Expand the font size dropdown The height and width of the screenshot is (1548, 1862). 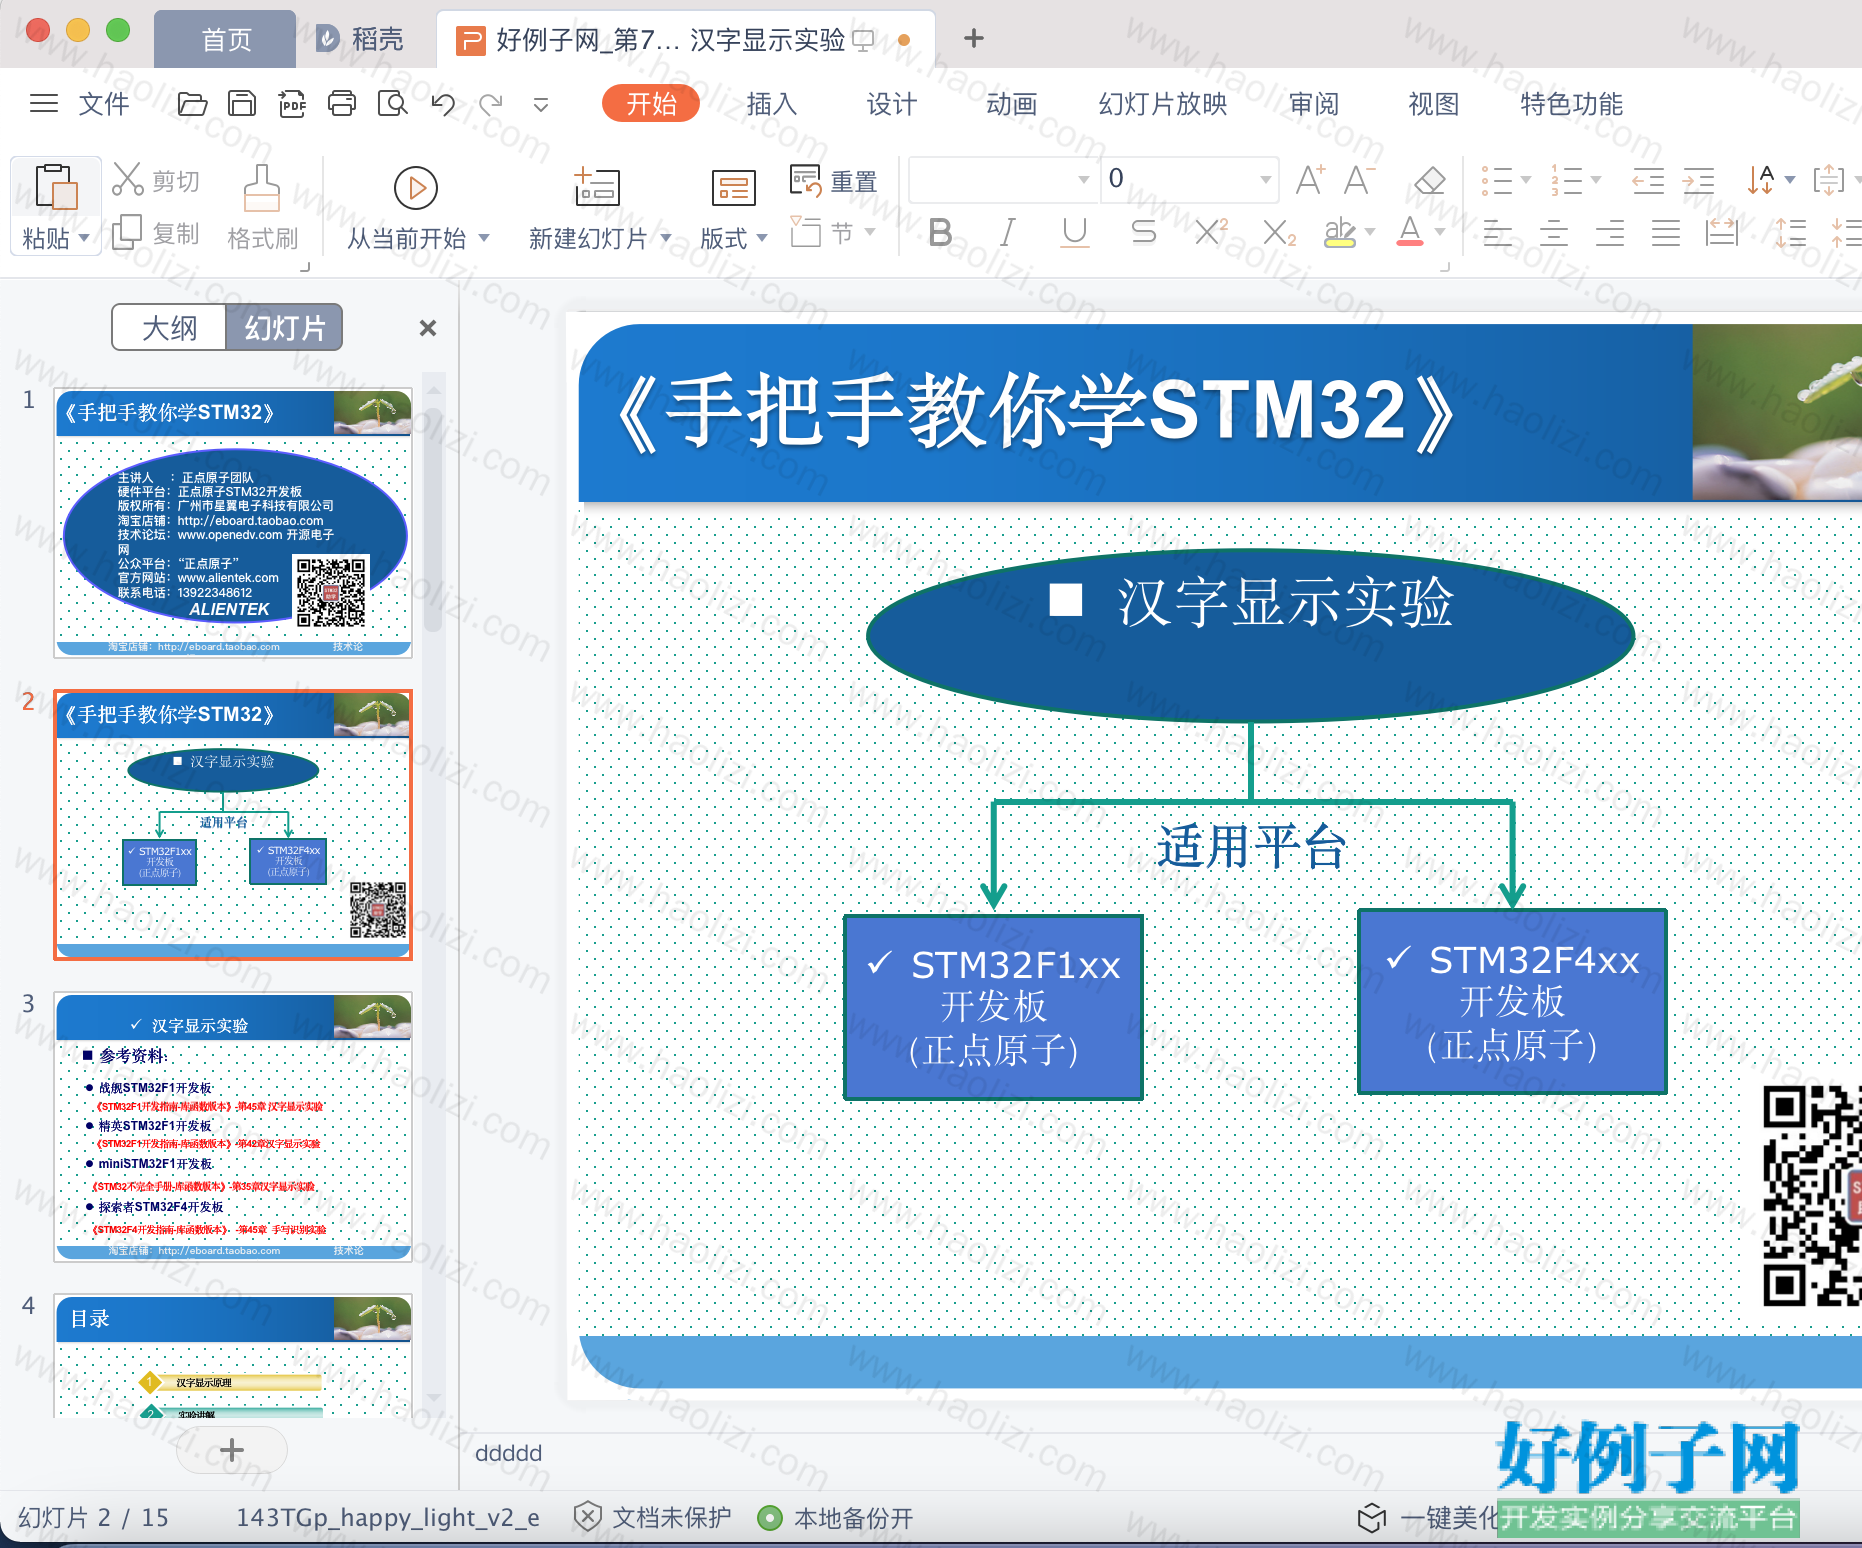[x=1266, y=180]
